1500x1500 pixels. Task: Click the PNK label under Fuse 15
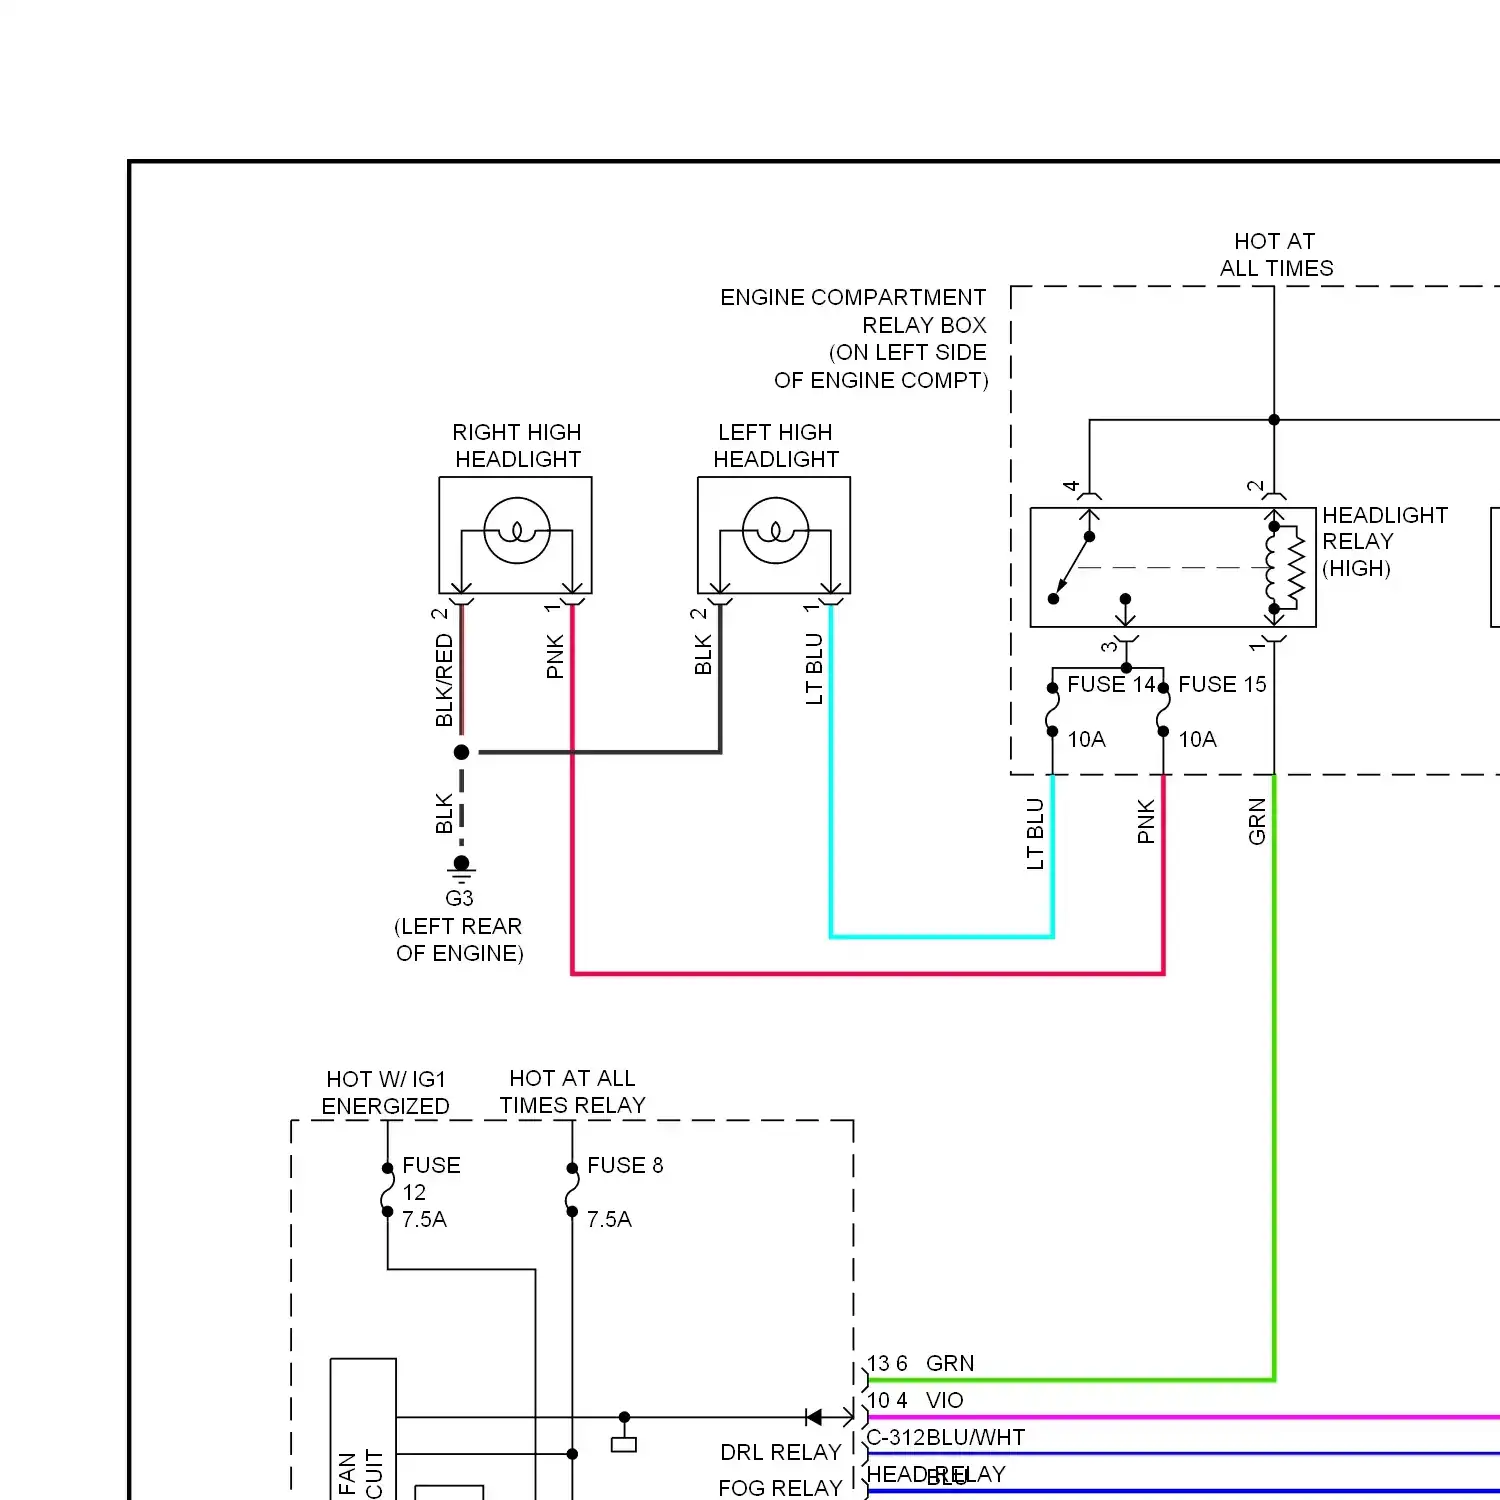pos(1146,821)
